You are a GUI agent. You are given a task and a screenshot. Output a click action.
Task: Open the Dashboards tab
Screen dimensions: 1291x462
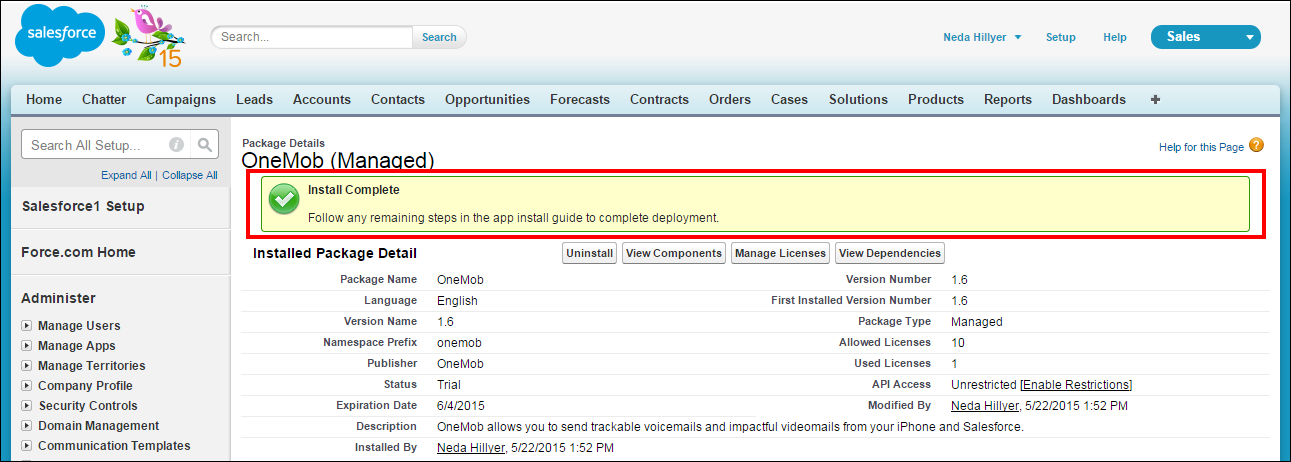(x=1089, y=99)
